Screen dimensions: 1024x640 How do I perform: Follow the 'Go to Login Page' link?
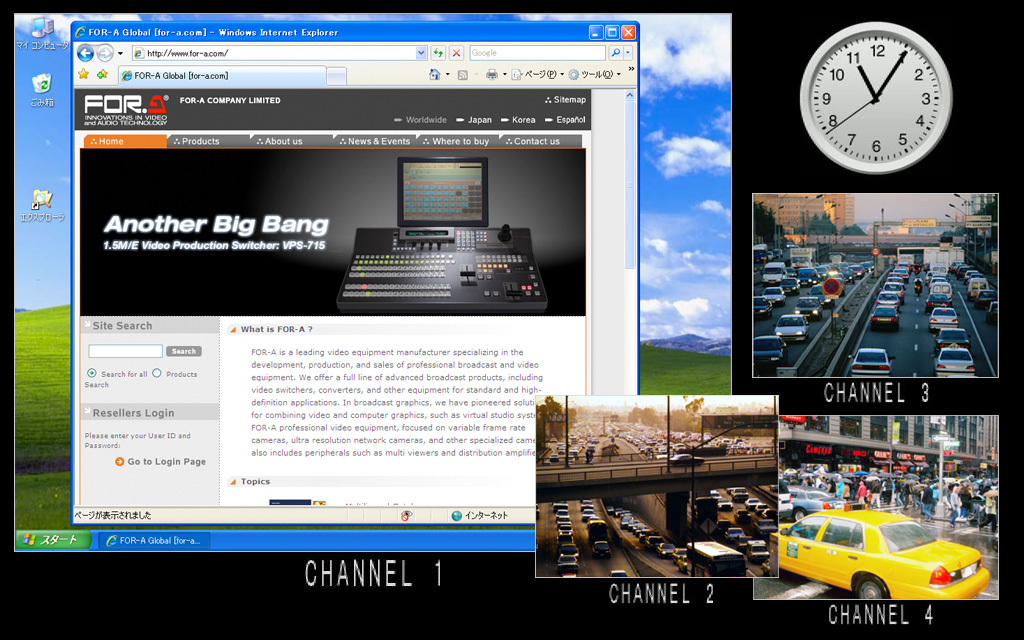(166, 462)
